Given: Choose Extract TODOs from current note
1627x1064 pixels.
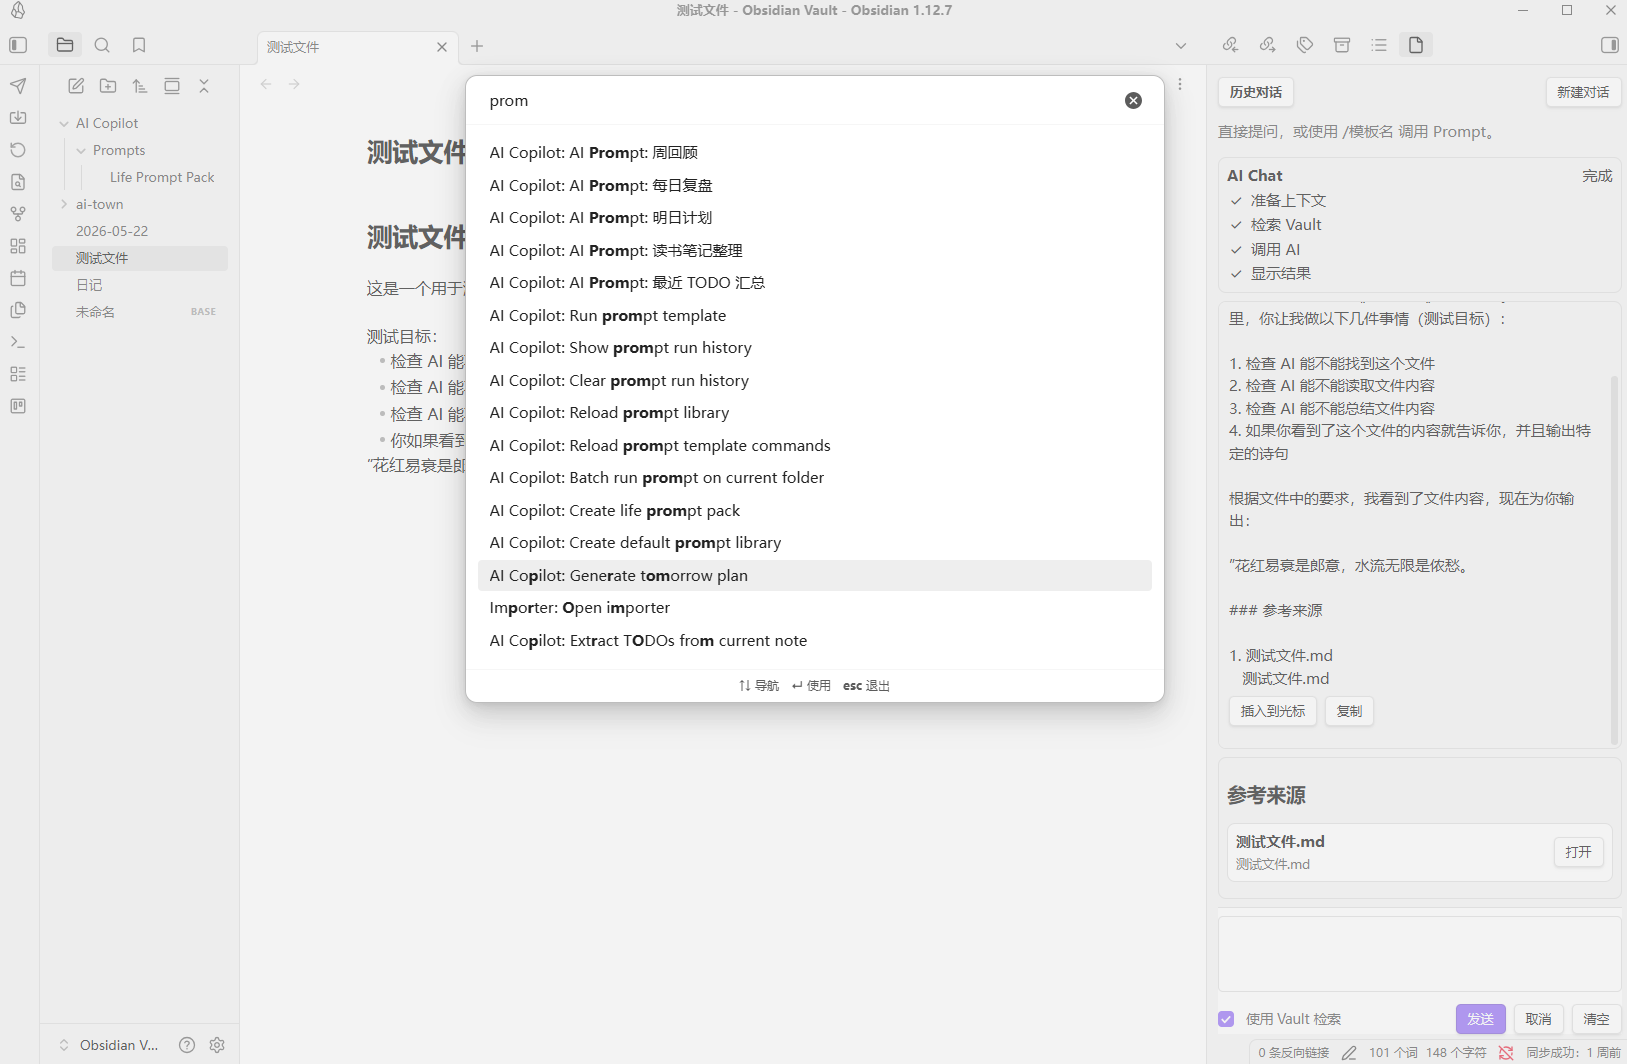Looking at the screenshot, I should [x=815, y=640].
